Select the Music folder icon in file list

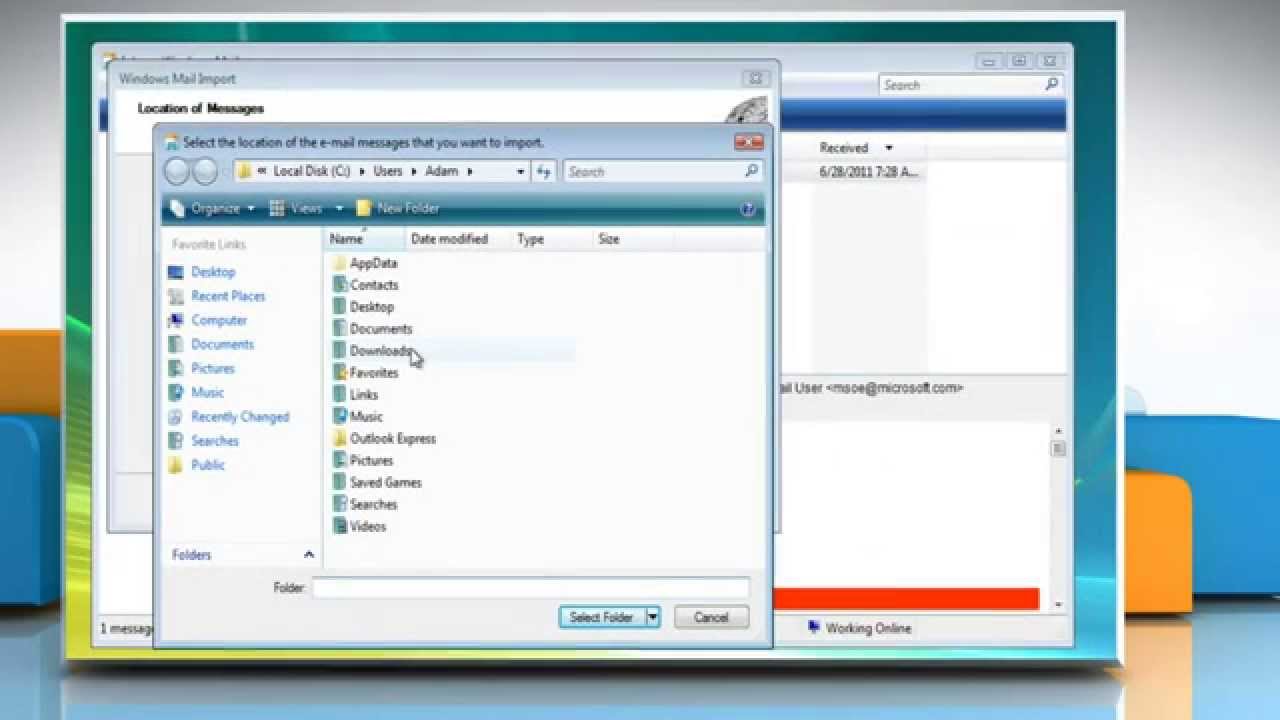[340, 417]
